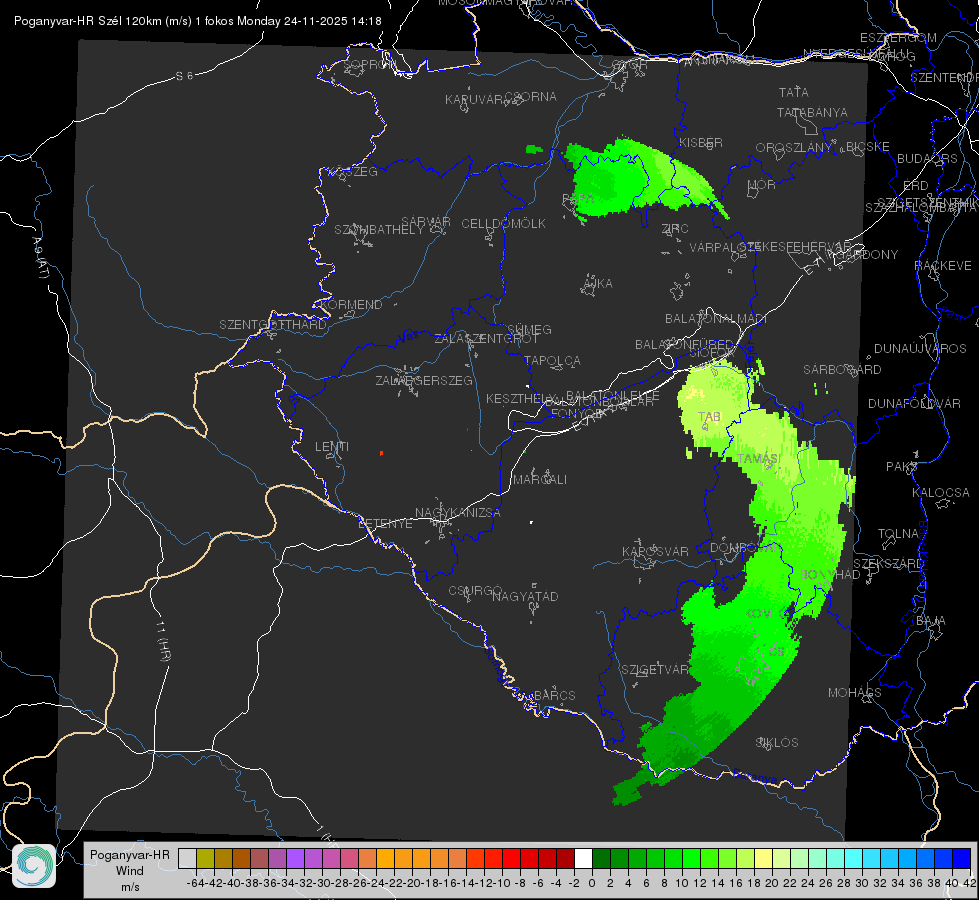Click the SZIGETVÁR label

[655, 670]
